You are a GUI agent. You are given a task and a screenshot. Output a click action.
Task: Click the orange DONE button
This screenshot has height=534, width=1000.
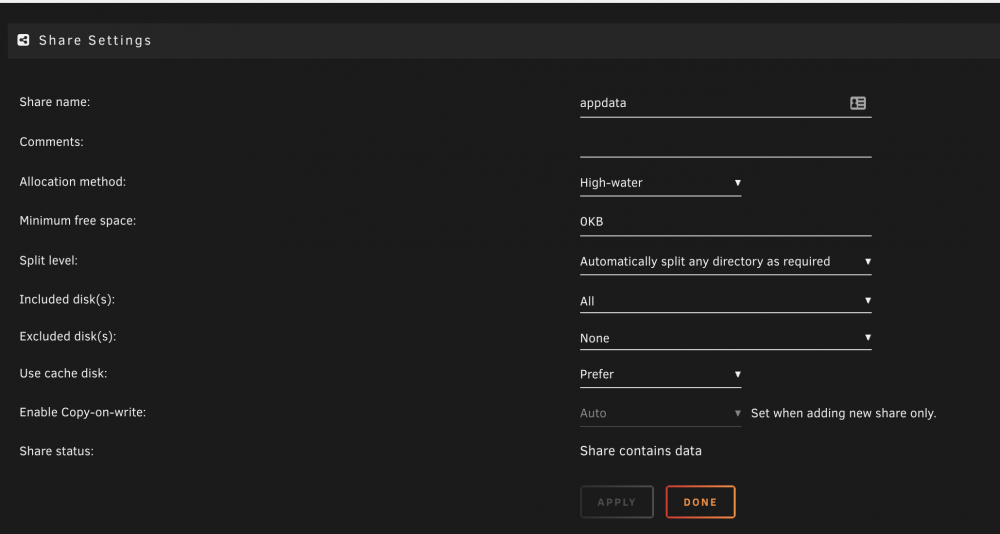click(700, 502)
